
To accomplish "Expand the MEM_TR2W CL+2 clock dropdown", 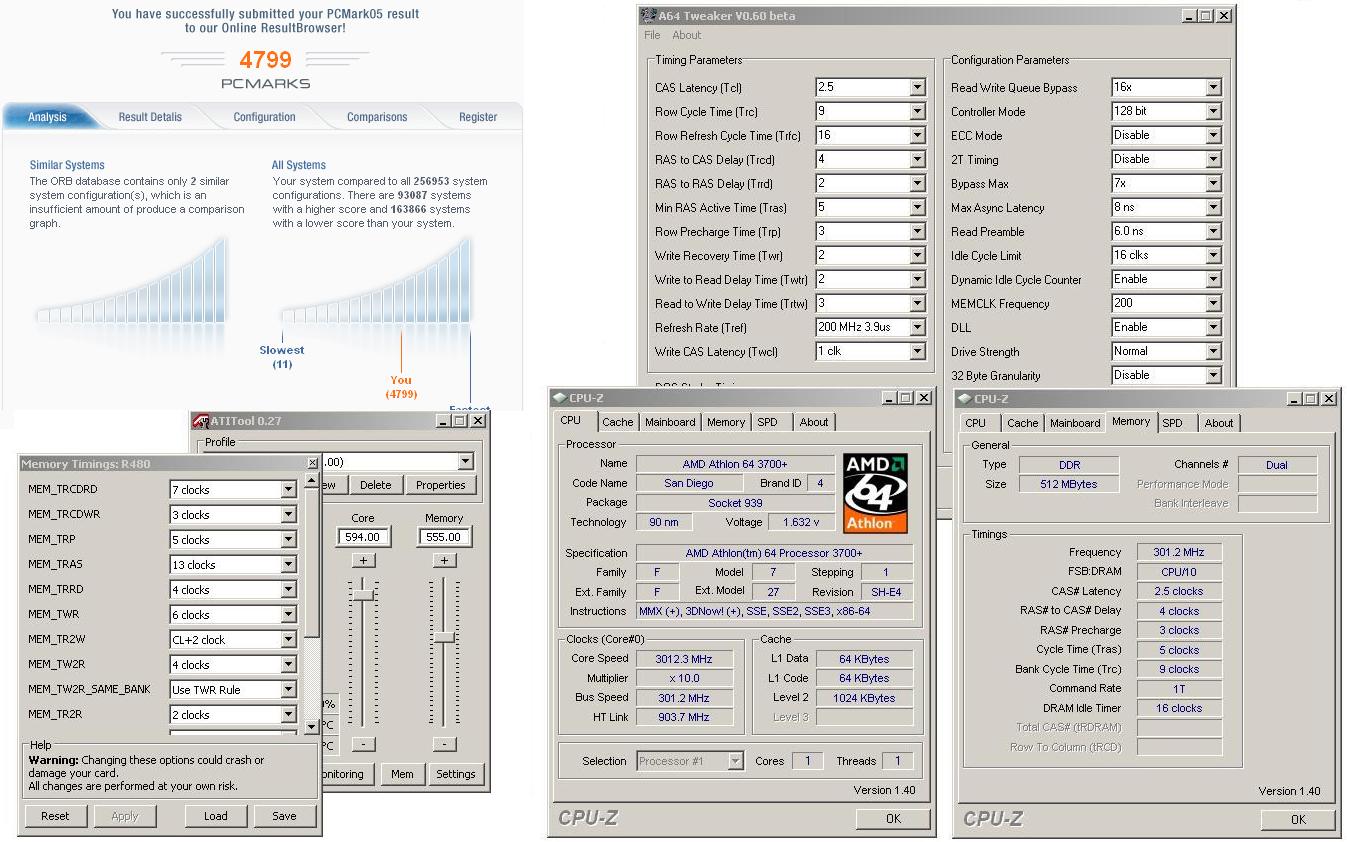I will 288,640.
